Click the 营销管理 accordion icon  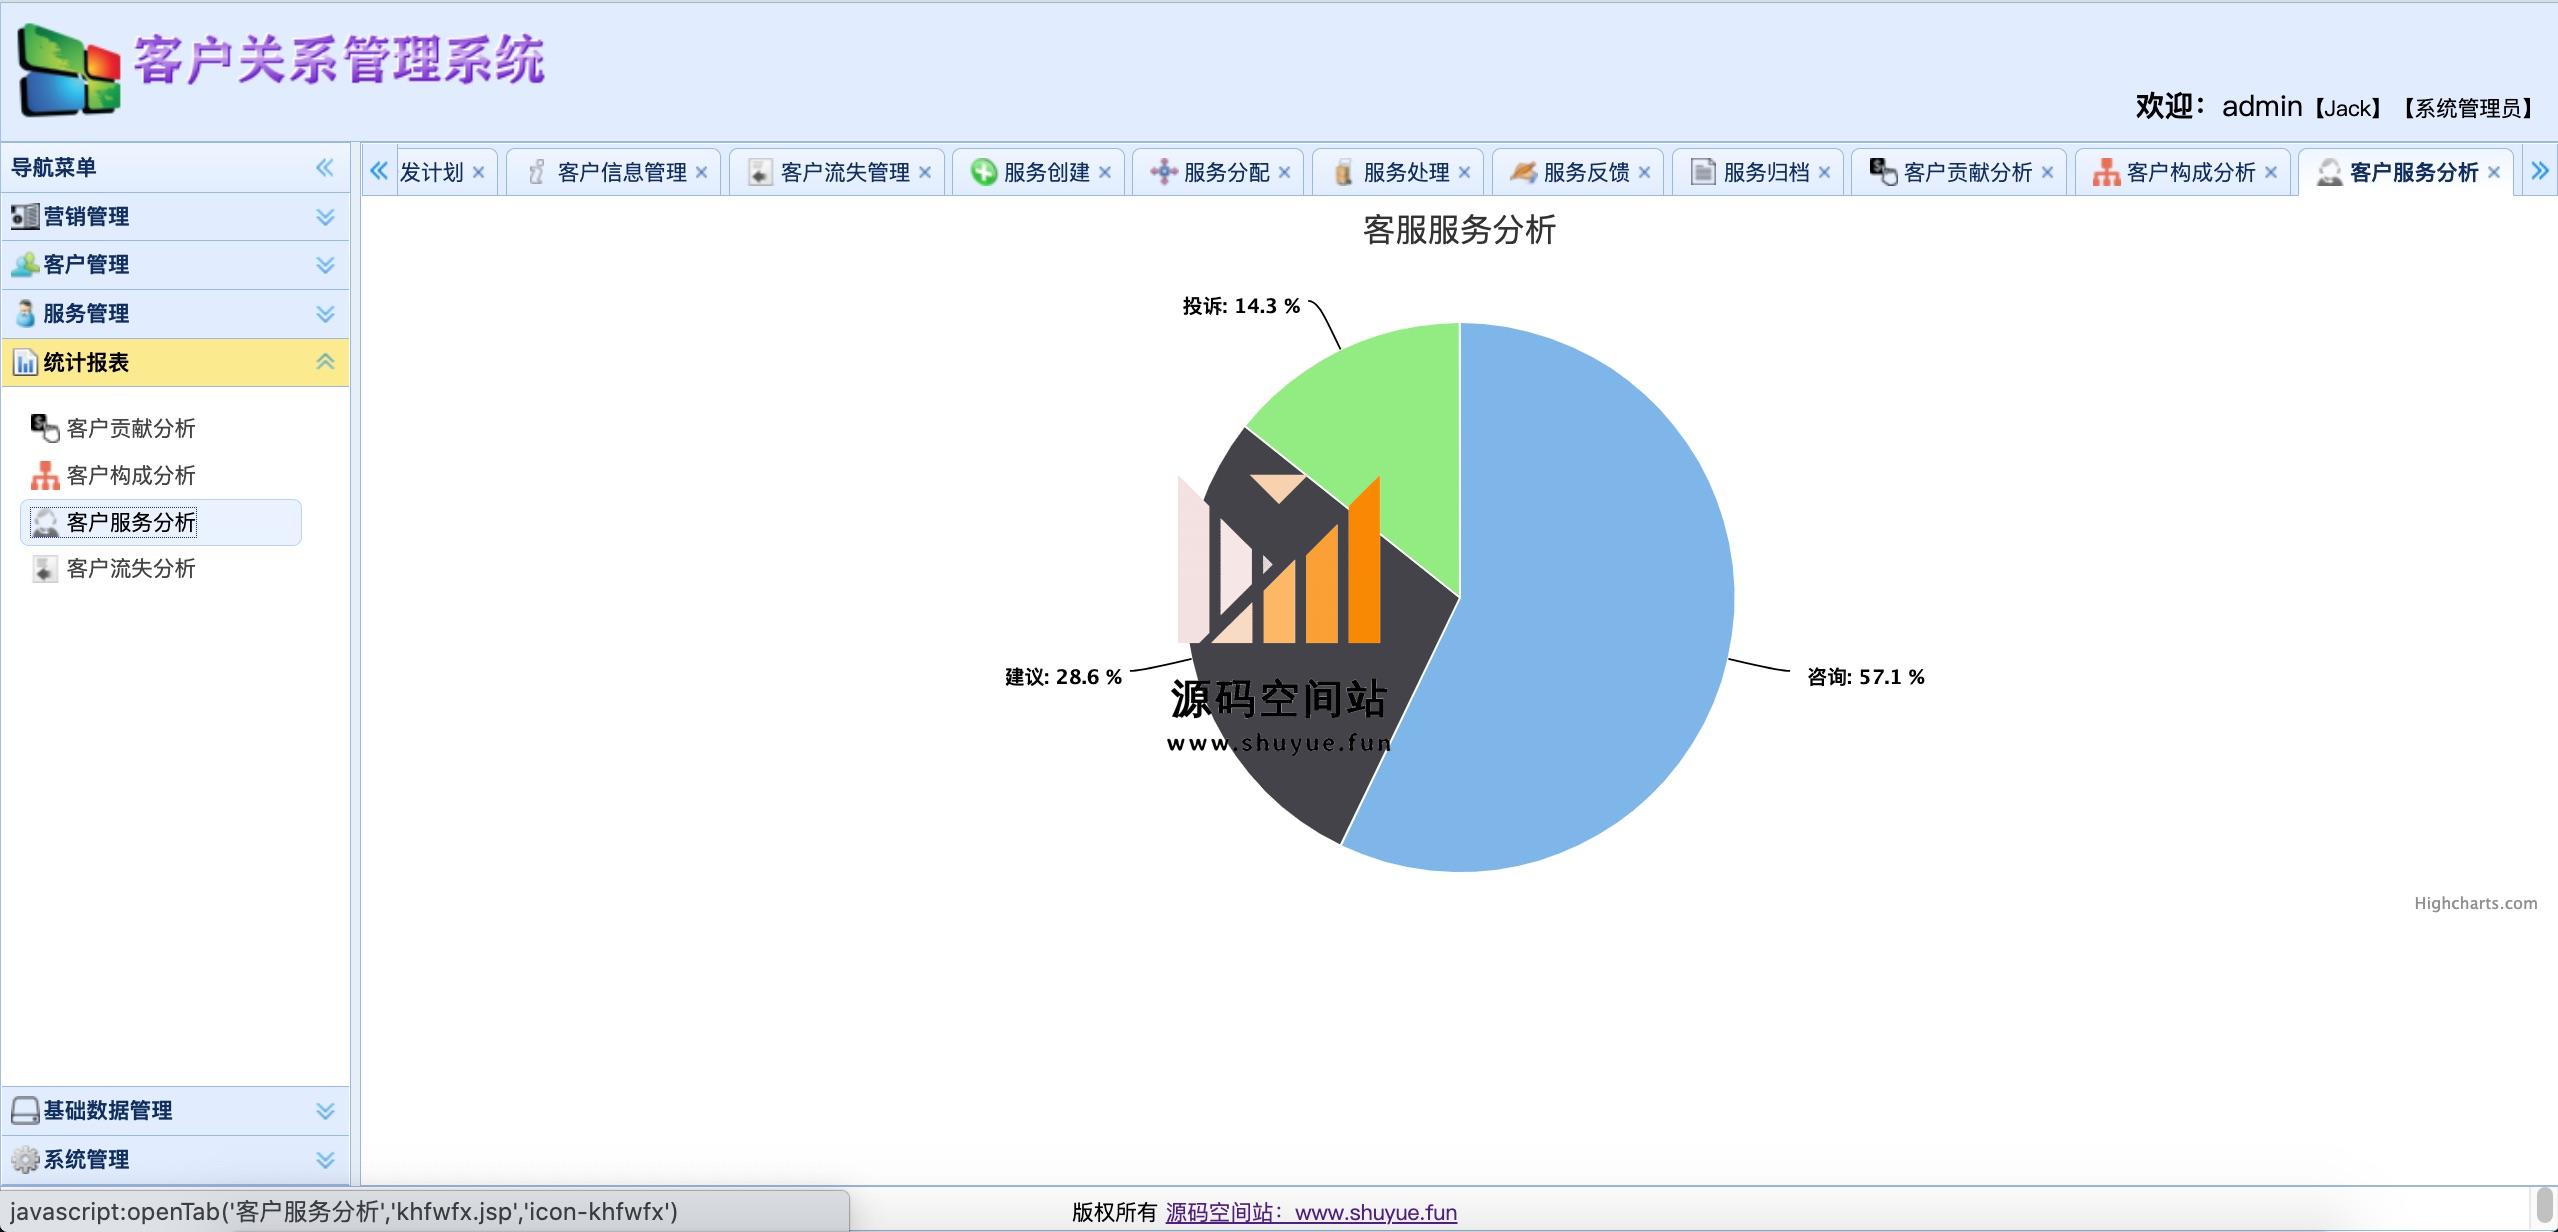point(25,216)
